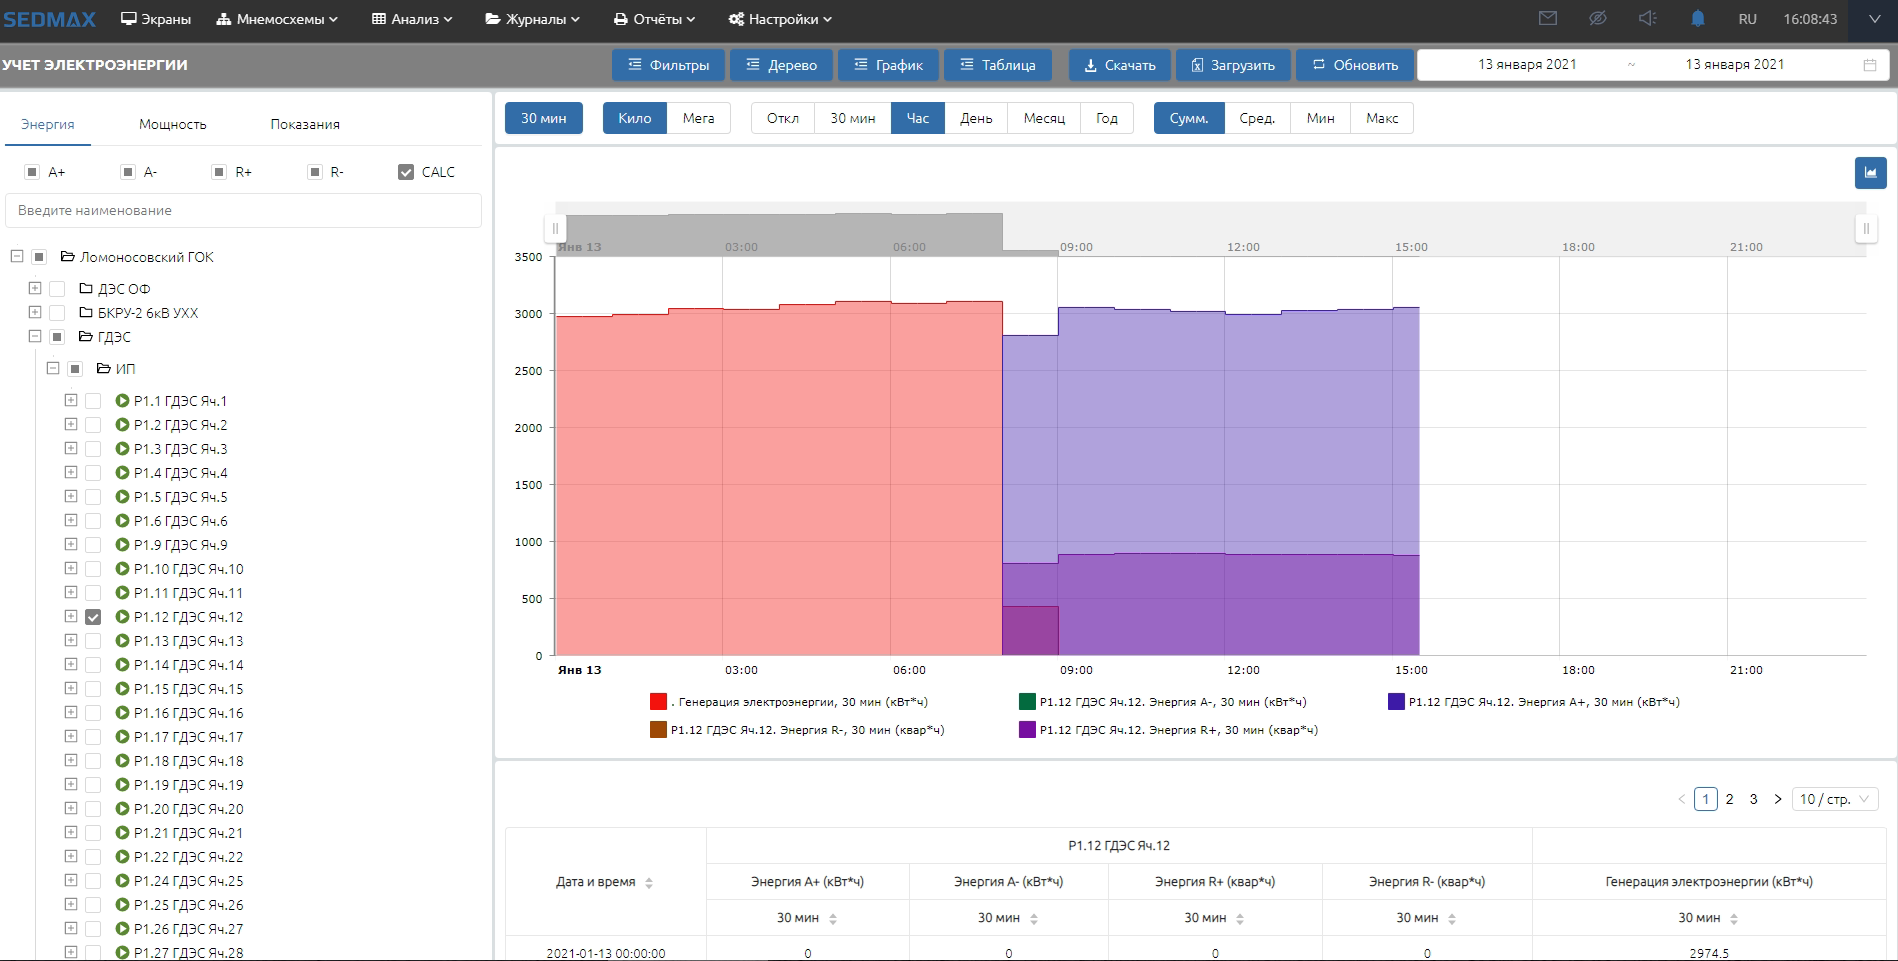This screenshot has height=961, width=1898.
Task: Click the mail envelope icon in header
Action: click(x=1548, y=19)
